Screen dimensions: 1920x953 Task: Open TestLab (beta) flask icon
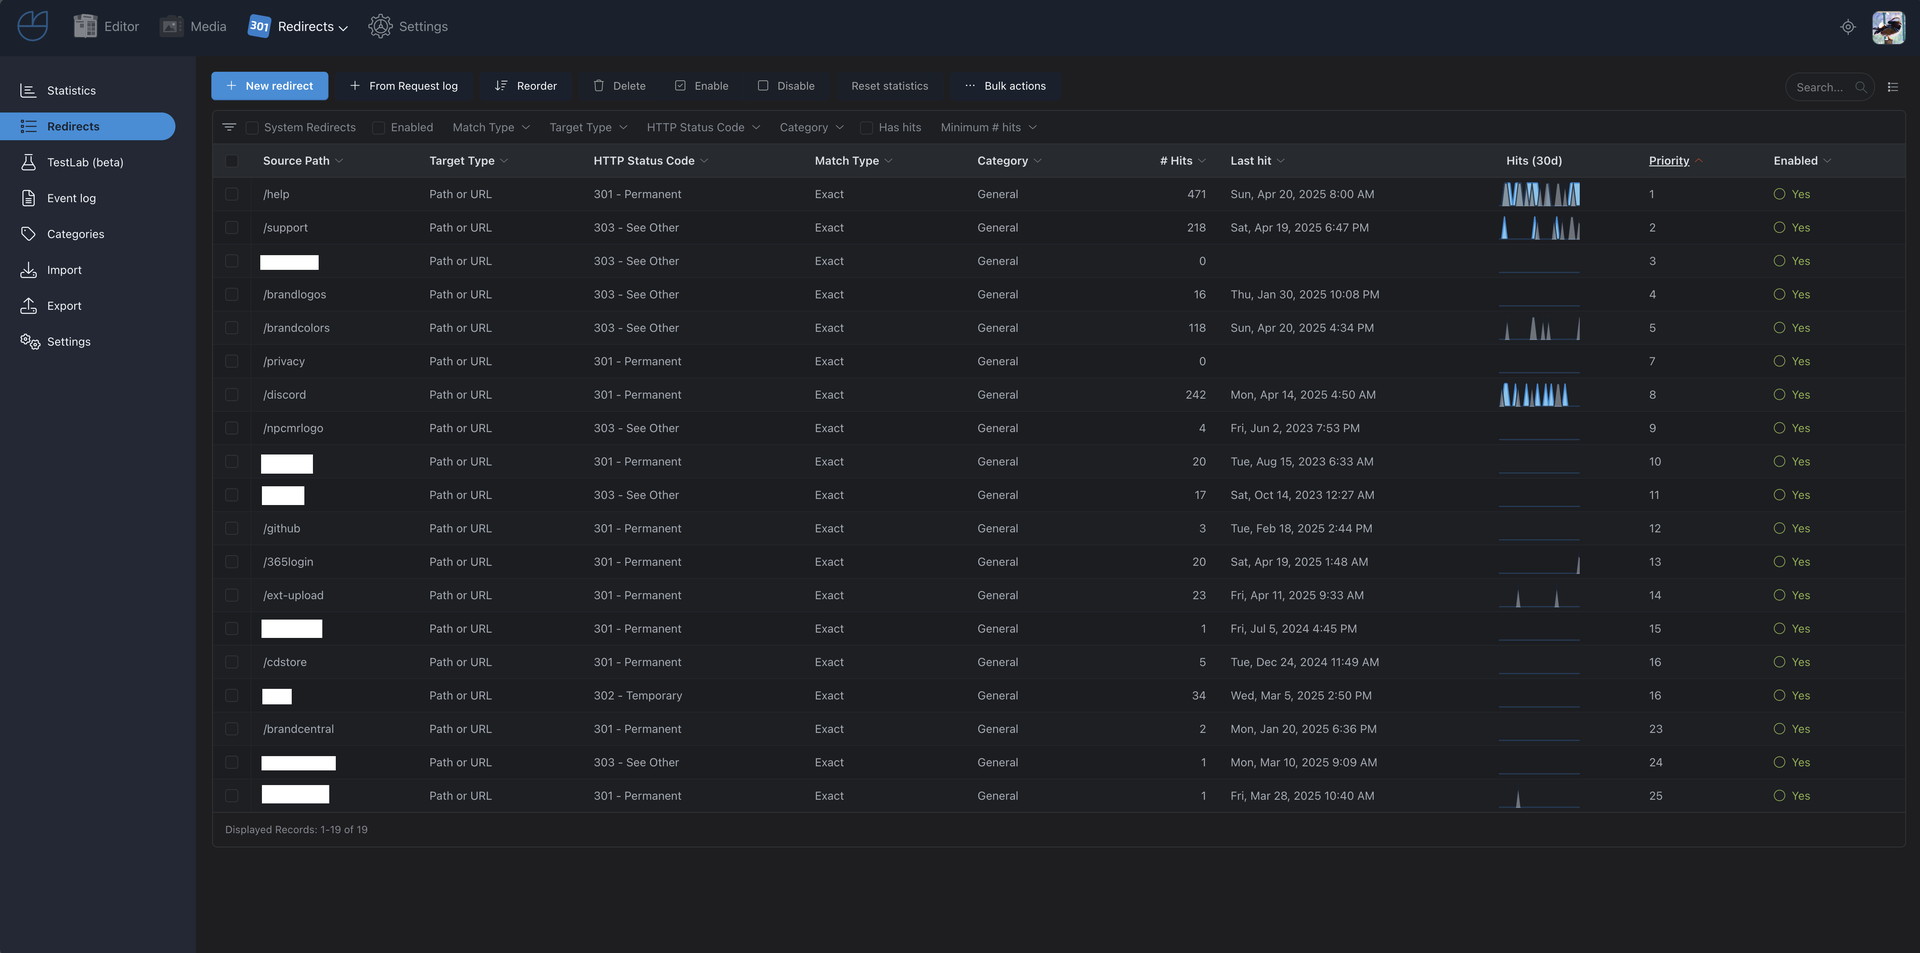28,162
